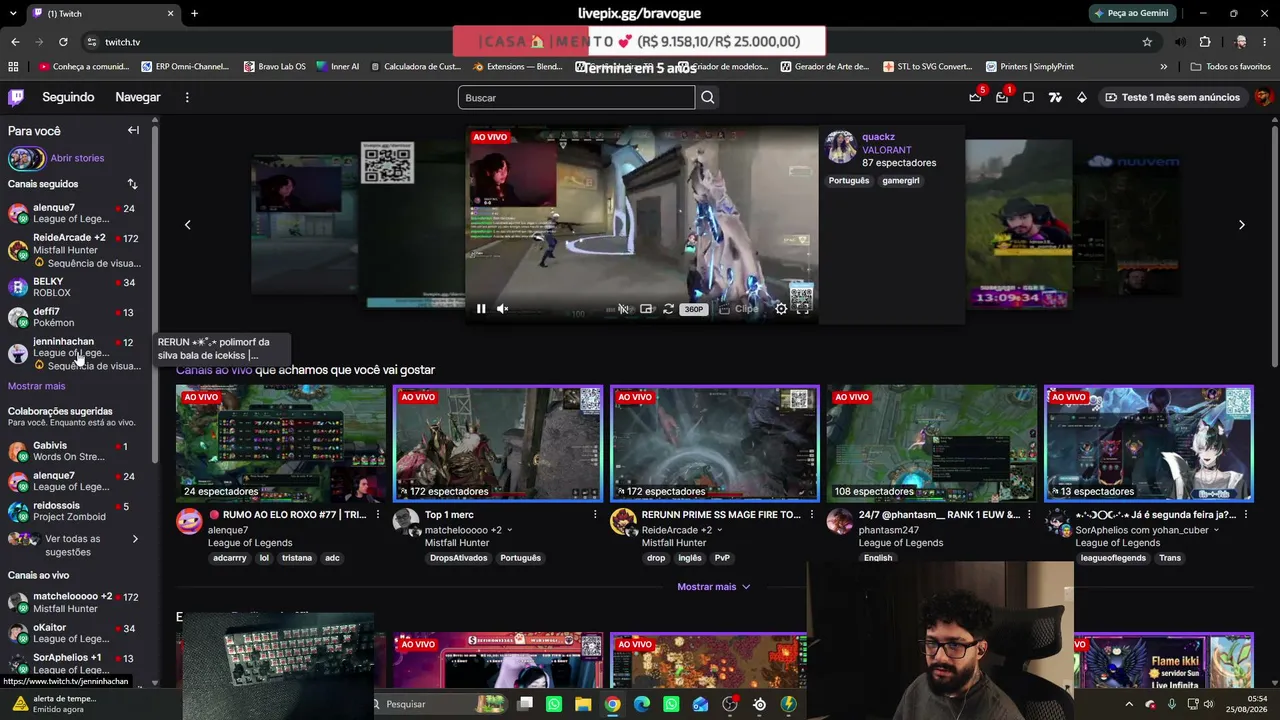The height and width of the screenshot is (720, 1280).
Task: Show hidden system tray icons
Action: [1129, 704]
